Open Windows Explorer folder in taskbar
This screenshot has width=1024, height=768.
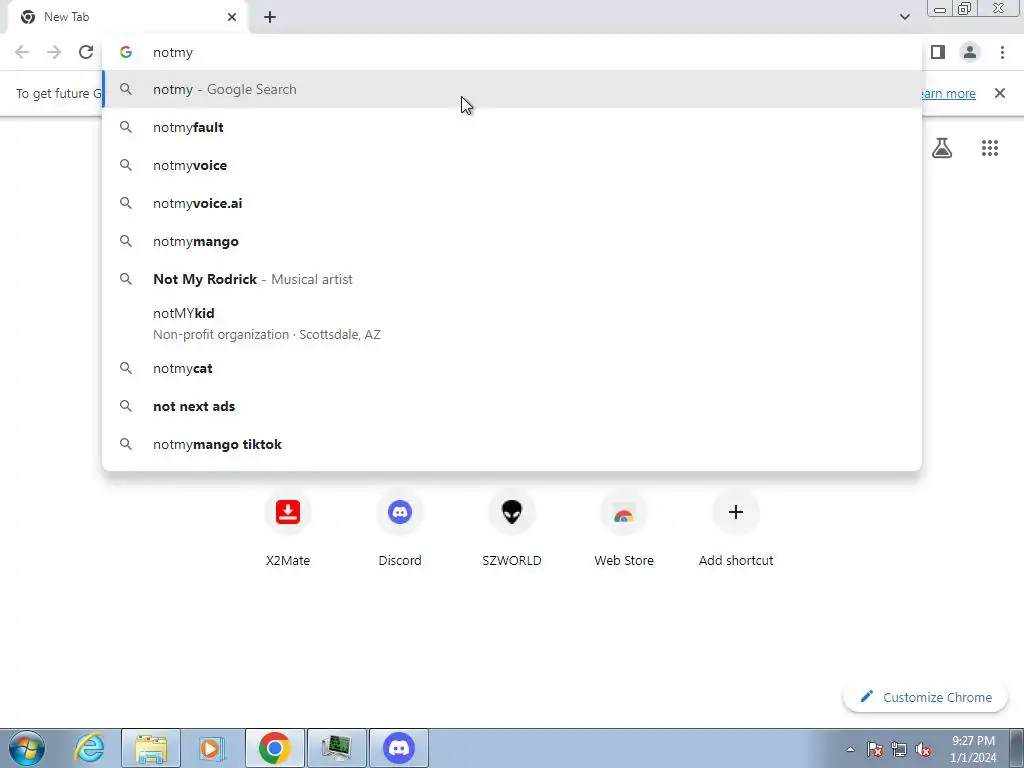(x=151, y=748)
